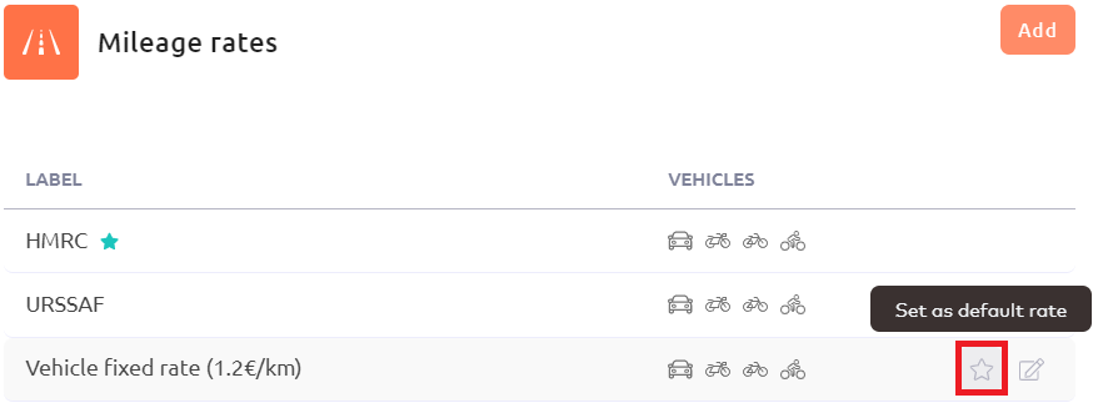
Task: Click the car icon in Vehicle fixed rate row
Action: click(x=680, y=370)
